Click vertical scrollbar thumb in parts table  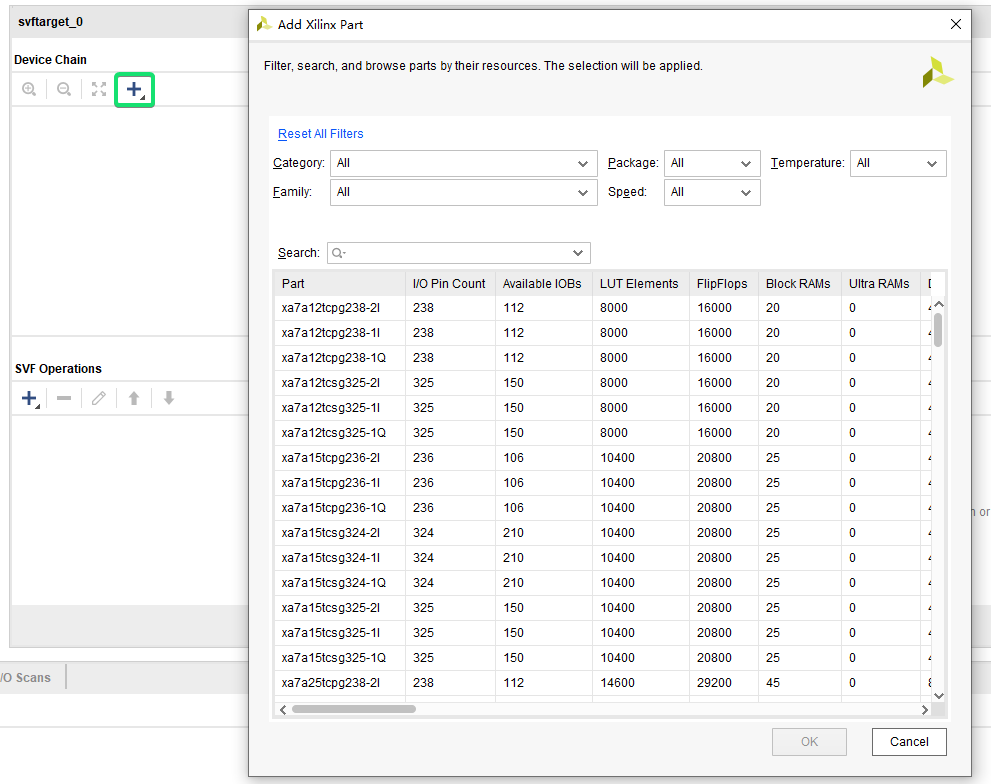click(938, 329)
